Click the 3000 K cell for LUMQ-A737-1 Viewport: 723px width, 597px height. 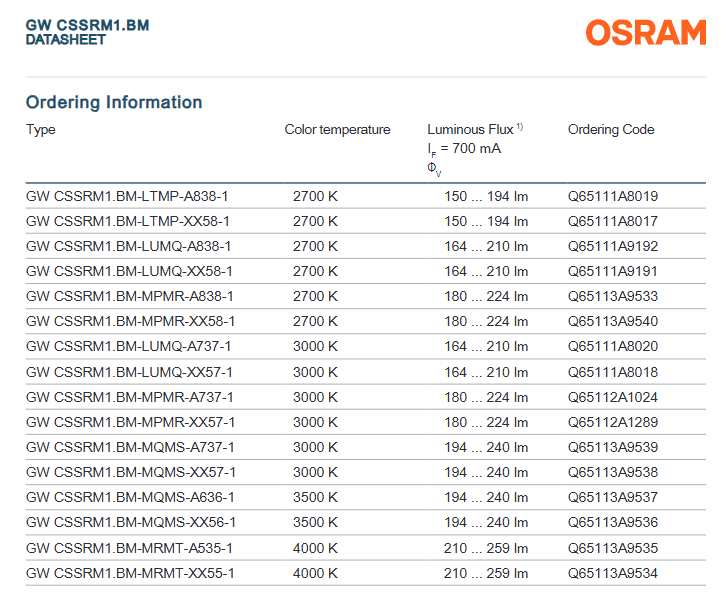pos(315,346)
